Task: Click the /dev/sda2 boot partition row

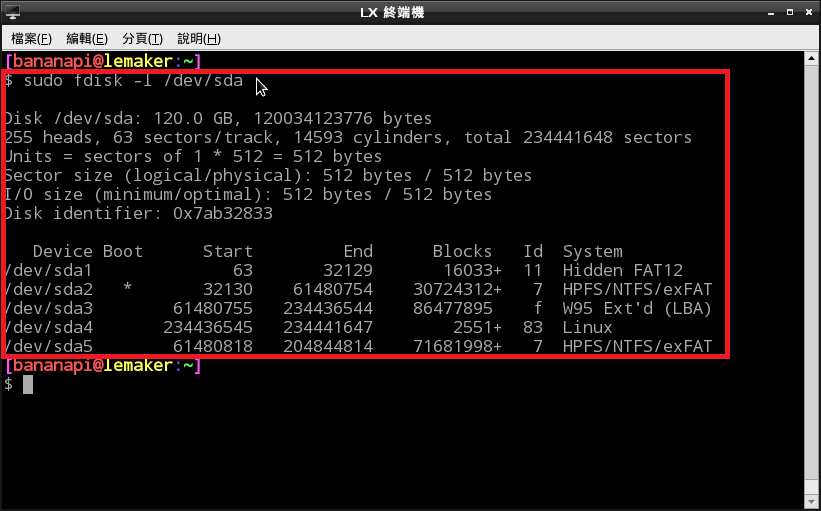Action: pos(358,289)
